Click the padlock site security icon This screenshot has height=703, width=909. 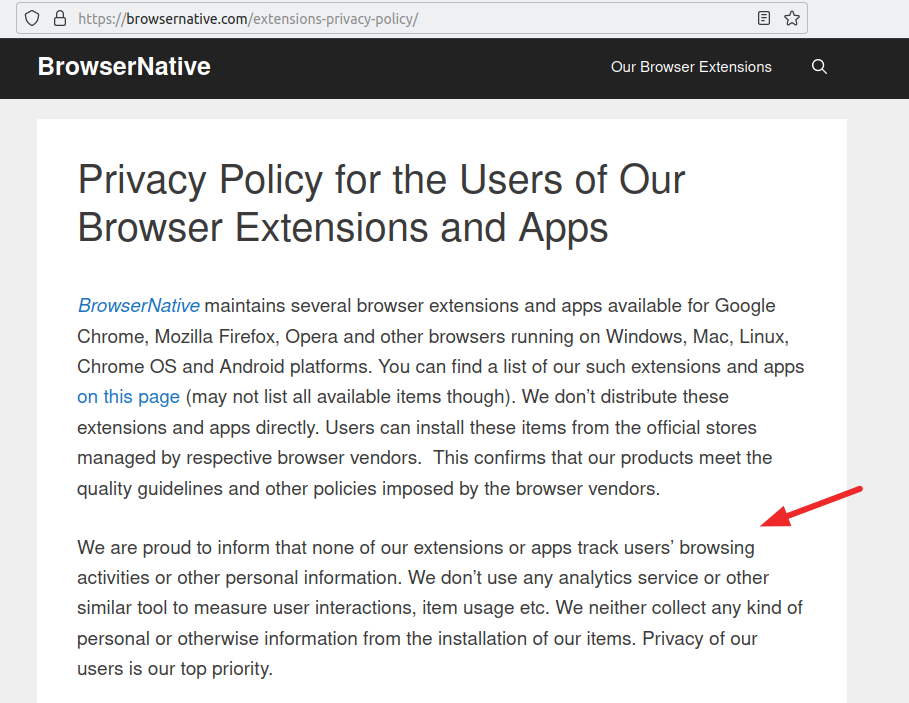click(x=60, y=19)
